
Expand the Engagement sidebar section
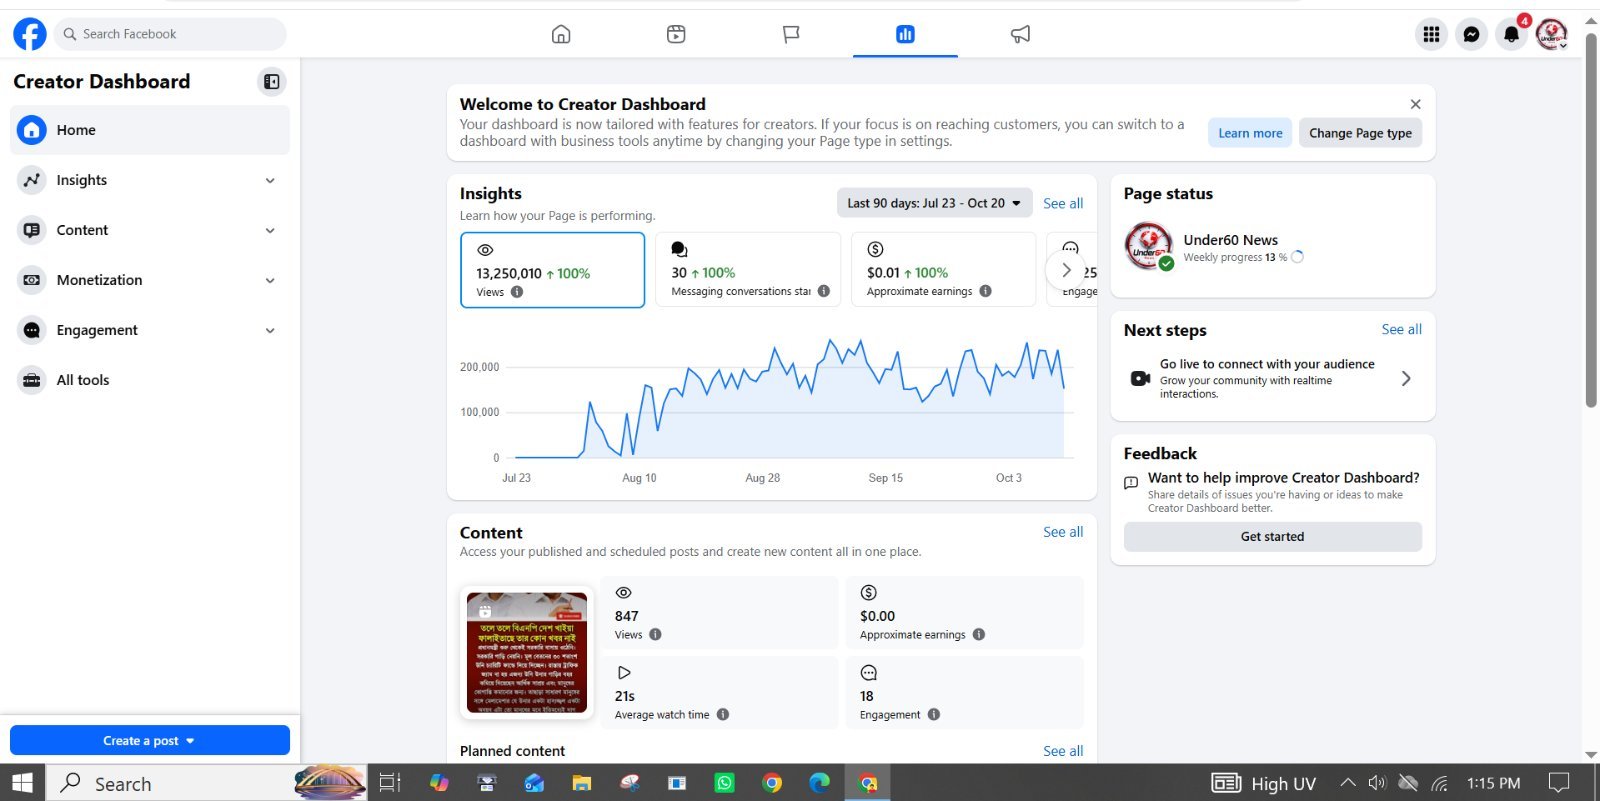click(x=150, y=330)
